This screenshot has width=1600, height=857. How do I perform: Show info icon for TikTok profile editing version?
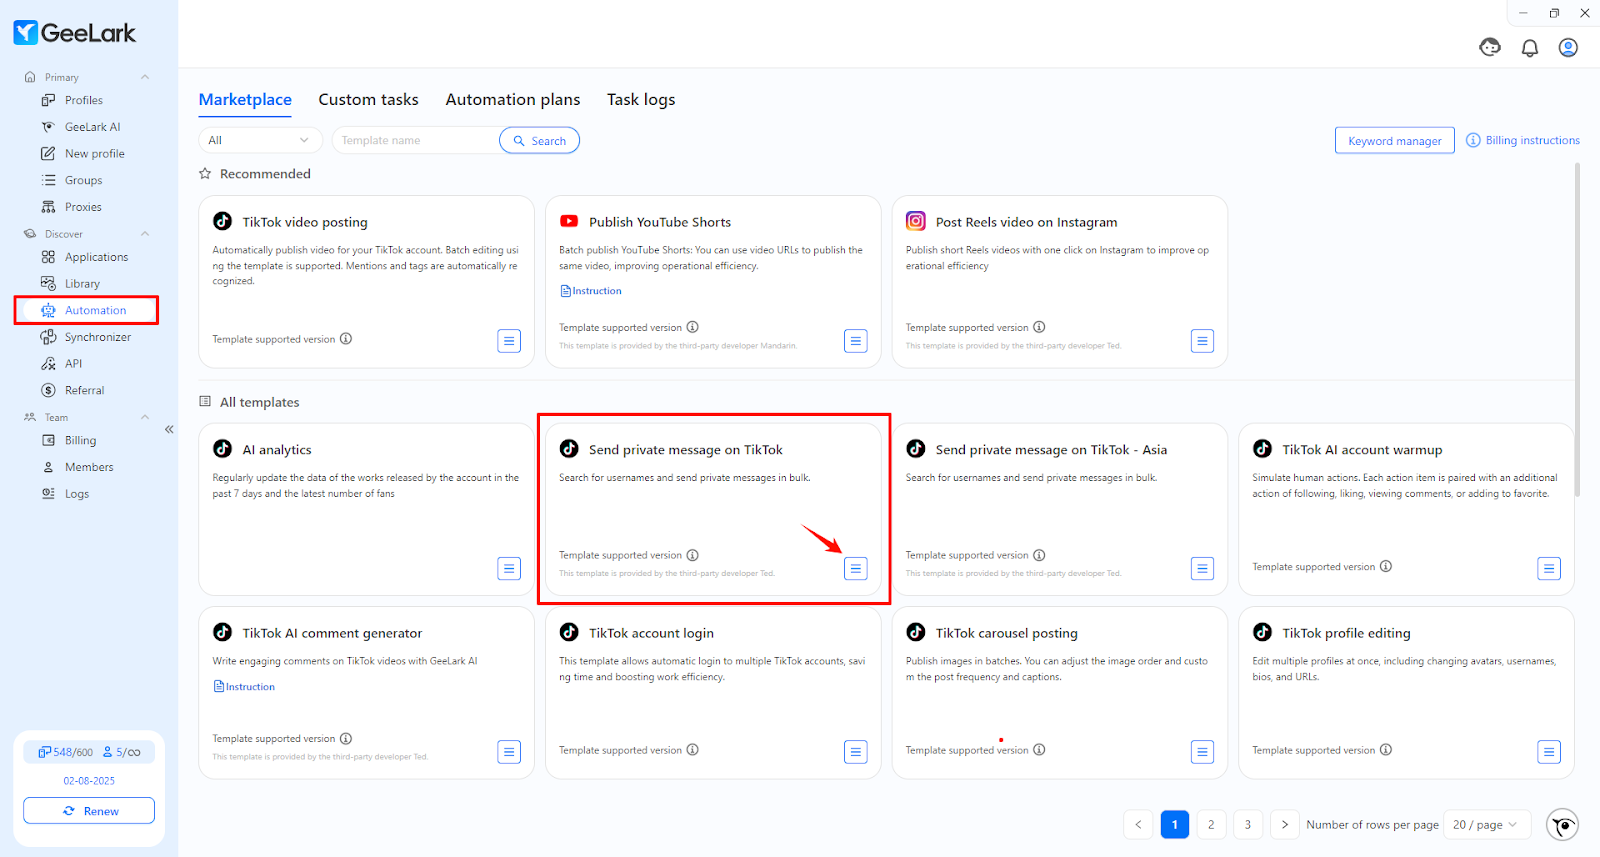[x=1386, y=750]
